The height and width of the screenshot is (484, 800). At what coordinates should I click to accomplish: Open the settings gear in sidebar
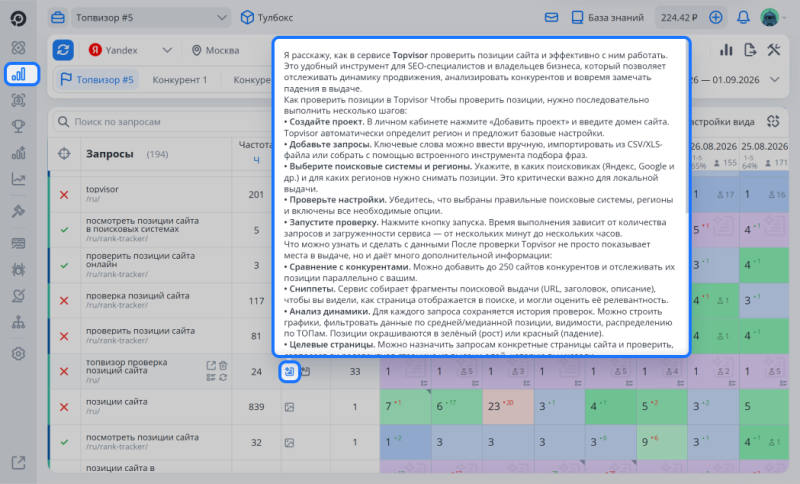pyautogui.click(x=18, y=353)
